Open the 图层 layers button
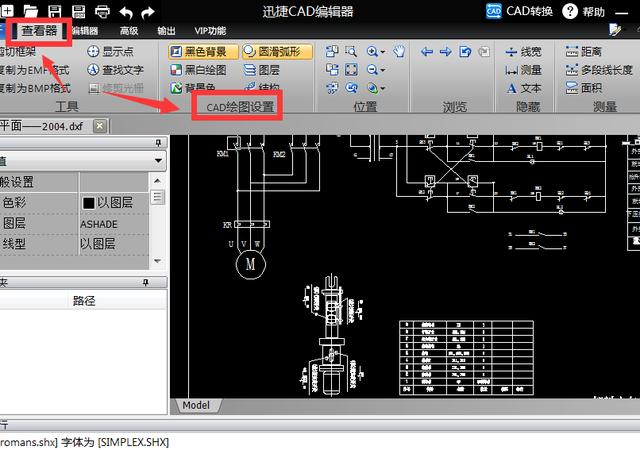The height and width of the screenshot is (450, 640). 261,70
